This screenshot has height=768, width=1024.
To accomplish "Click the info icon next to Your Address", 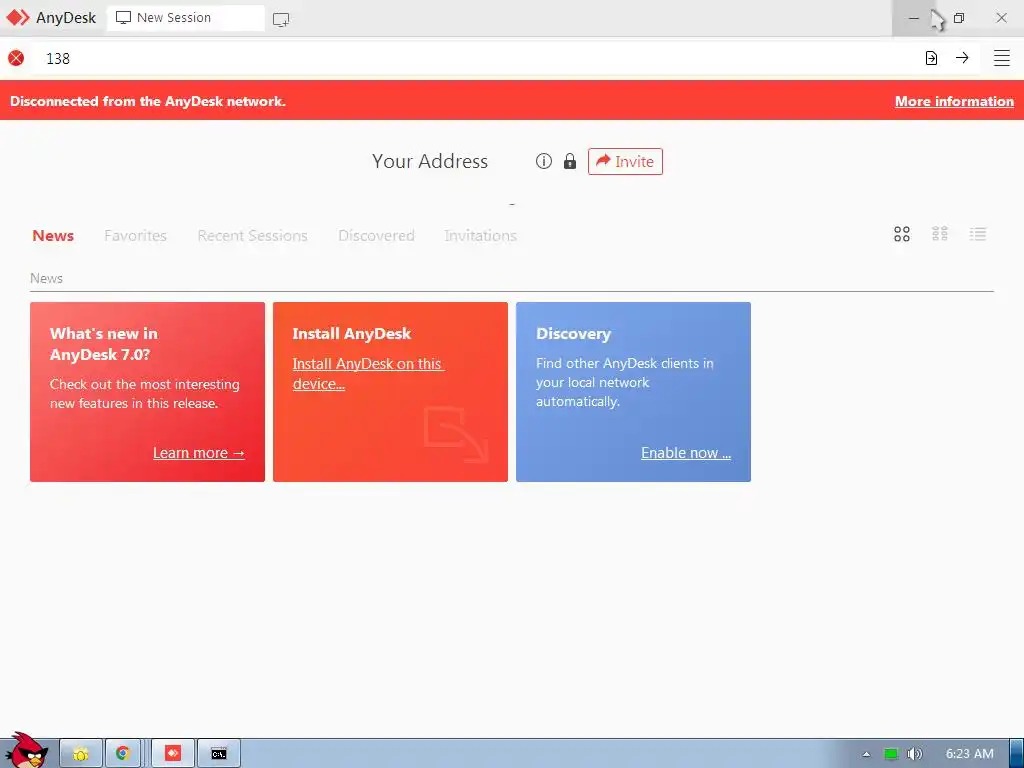I will pyautogui.click(x=543, y=161).
